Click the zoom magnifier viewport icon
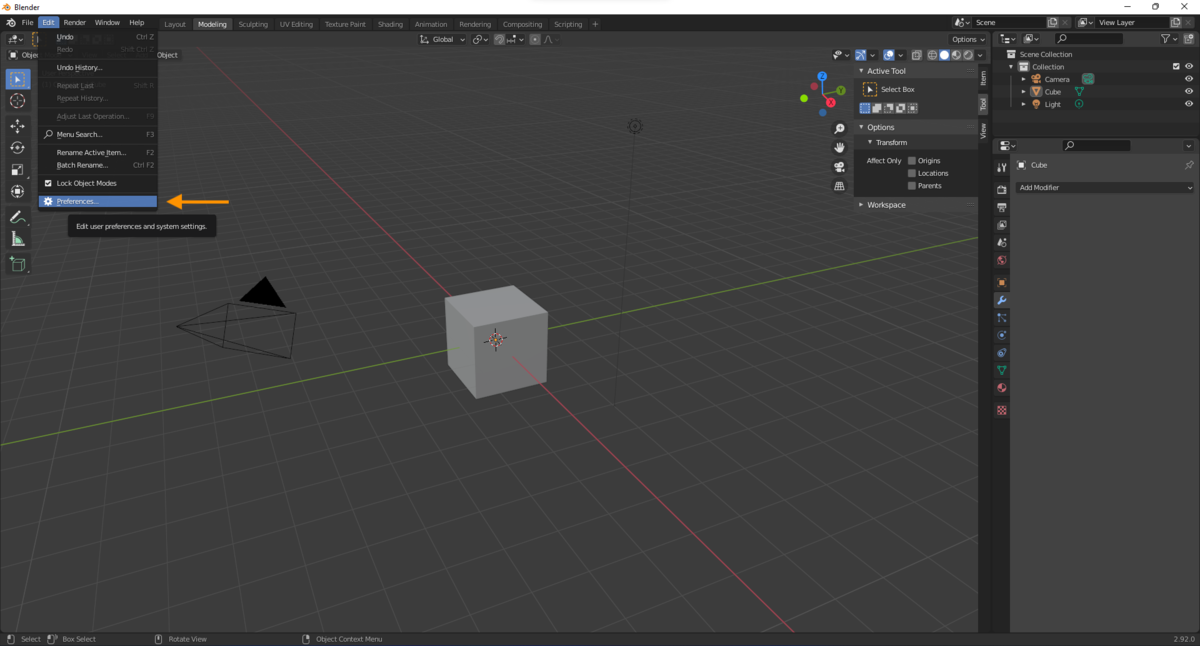The height and width of the screenshot is (646, 1200). [x=839, y=129]
